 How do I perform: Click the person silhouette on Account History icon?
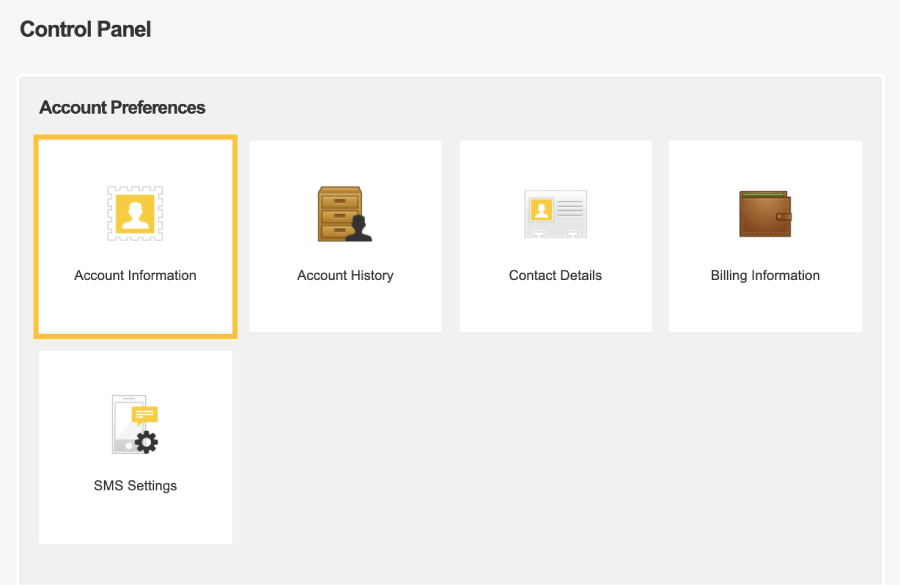[x=359, y=228]
